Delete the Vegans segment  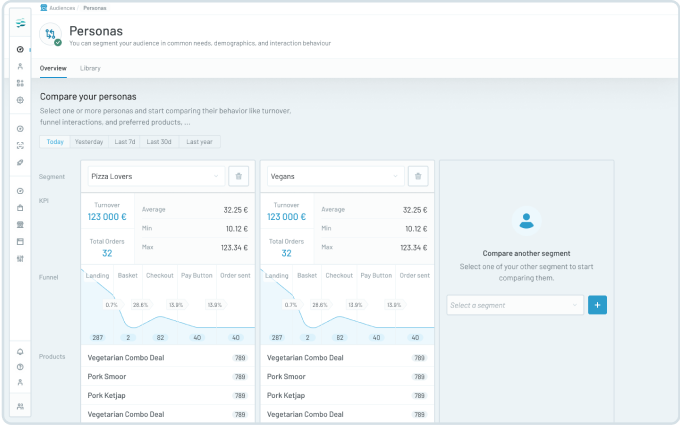pos(418,176)
